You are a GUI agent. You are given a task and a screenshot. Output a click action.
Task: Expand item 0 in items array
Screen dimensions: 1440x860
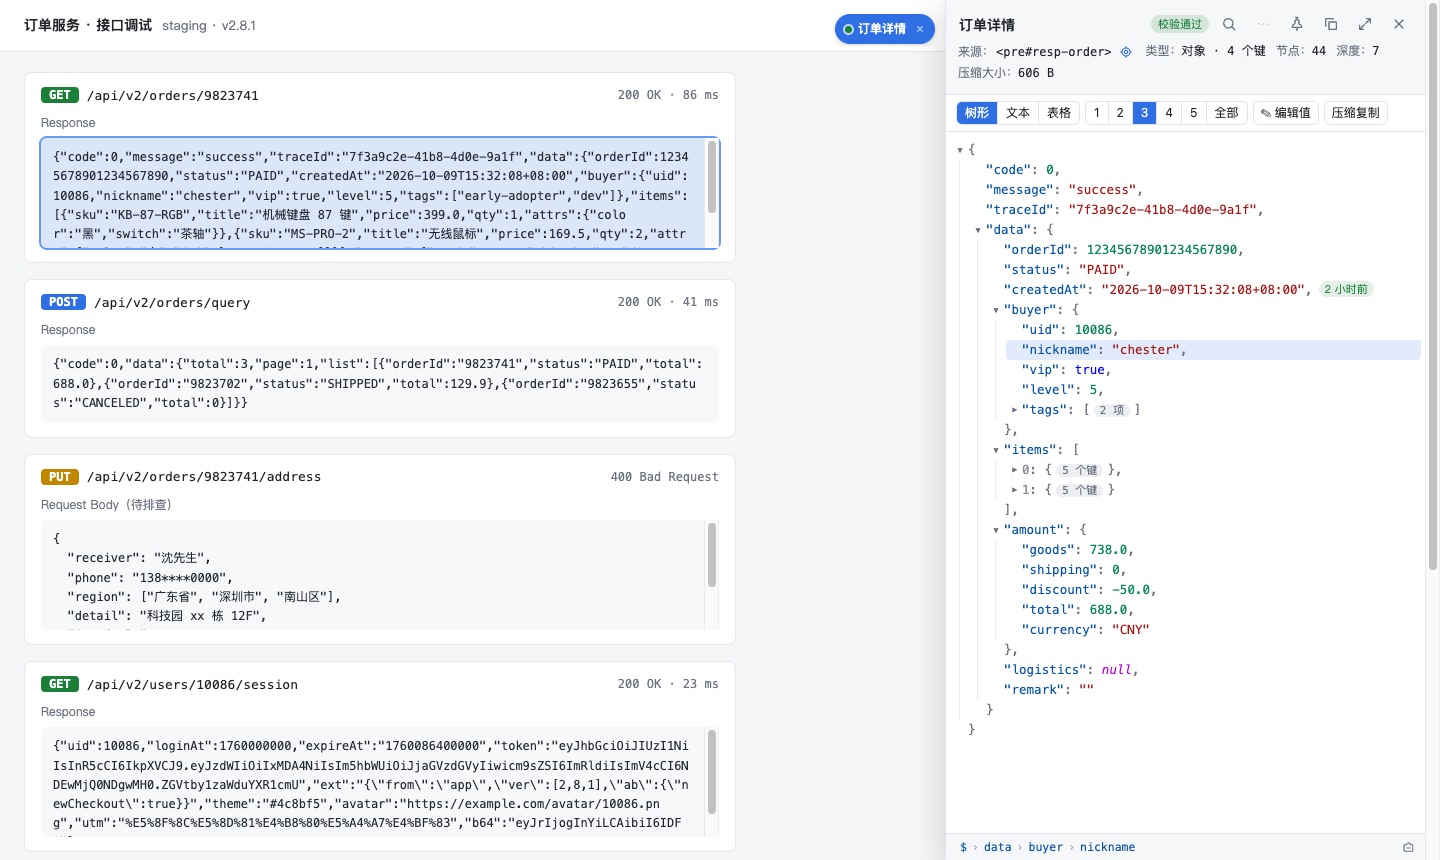tap(1014, 470)
